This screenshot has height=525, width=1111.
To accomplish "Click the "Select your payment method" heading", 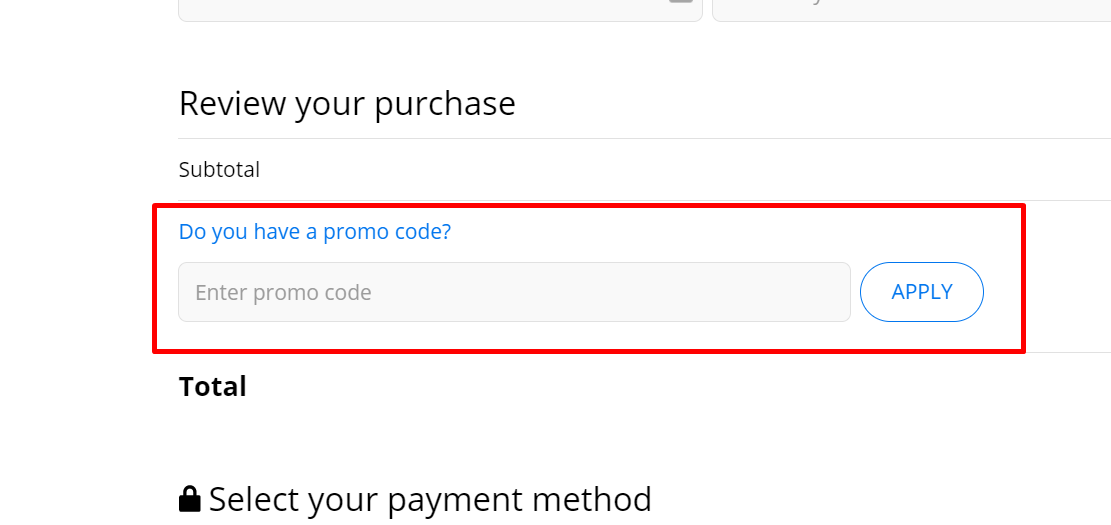I will (430, 498).
